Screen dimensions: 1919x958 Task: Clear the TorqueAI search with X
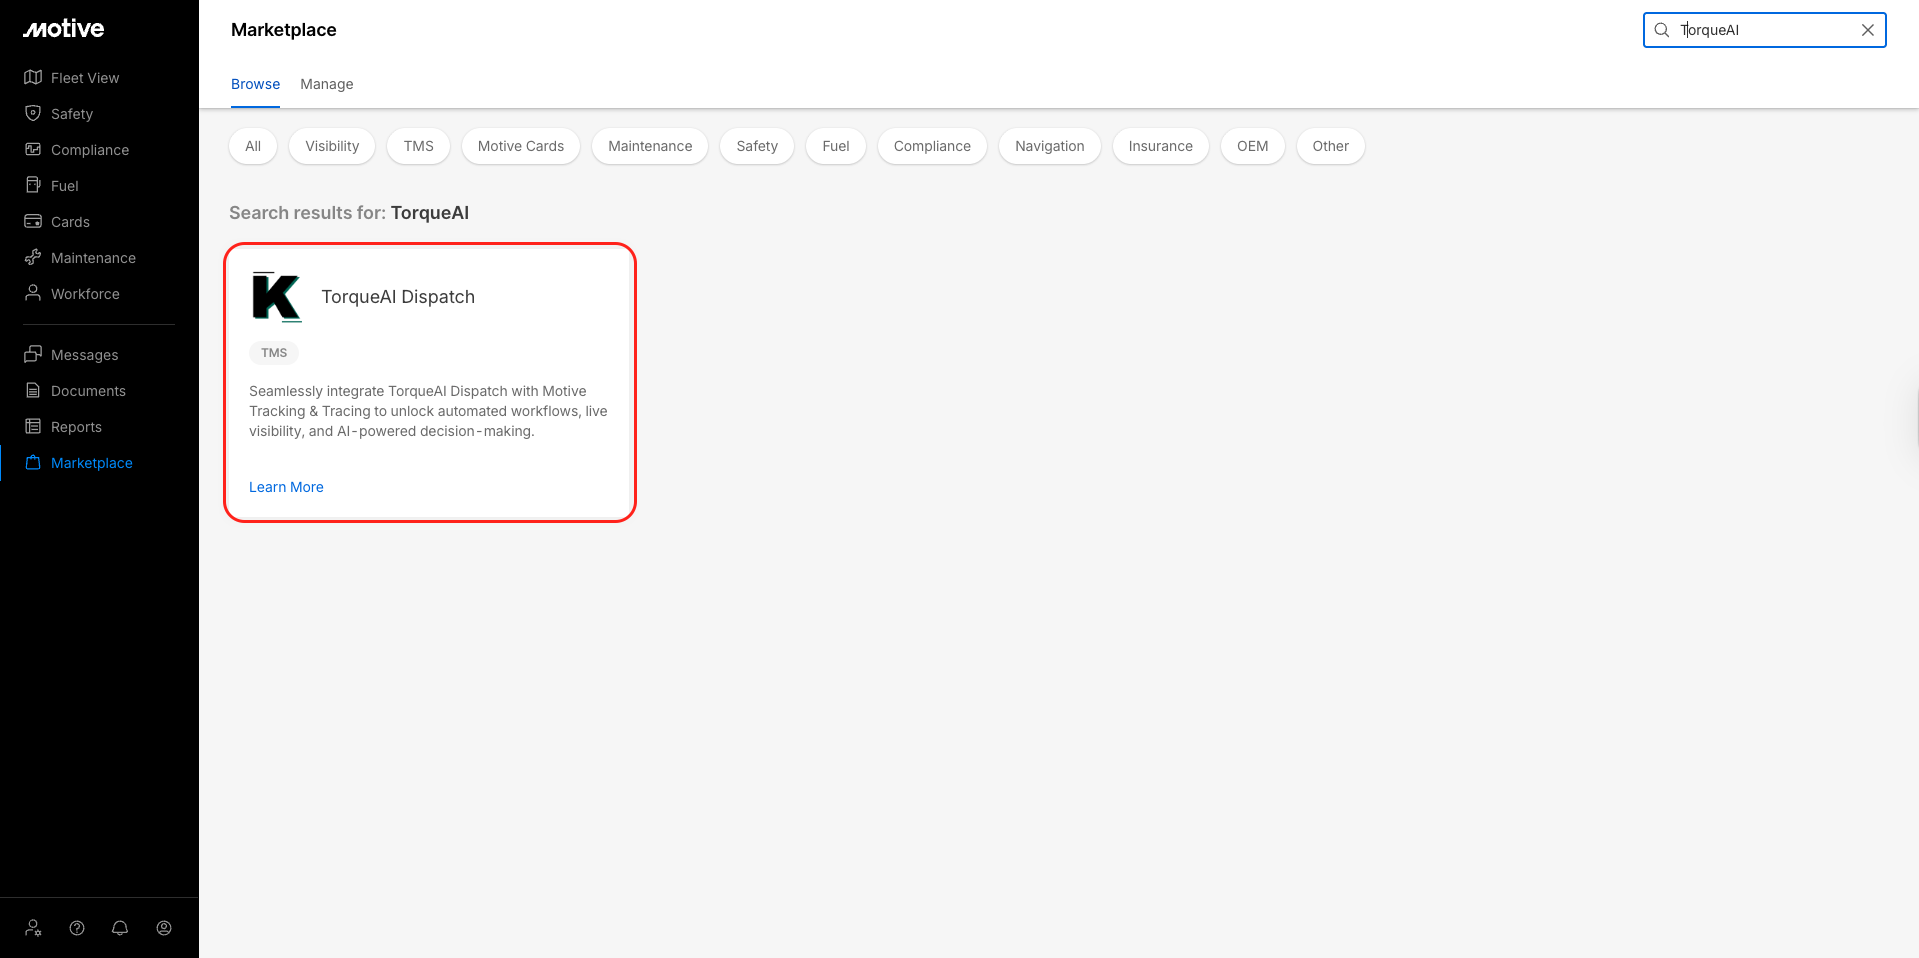click(x=1868, y=30)
